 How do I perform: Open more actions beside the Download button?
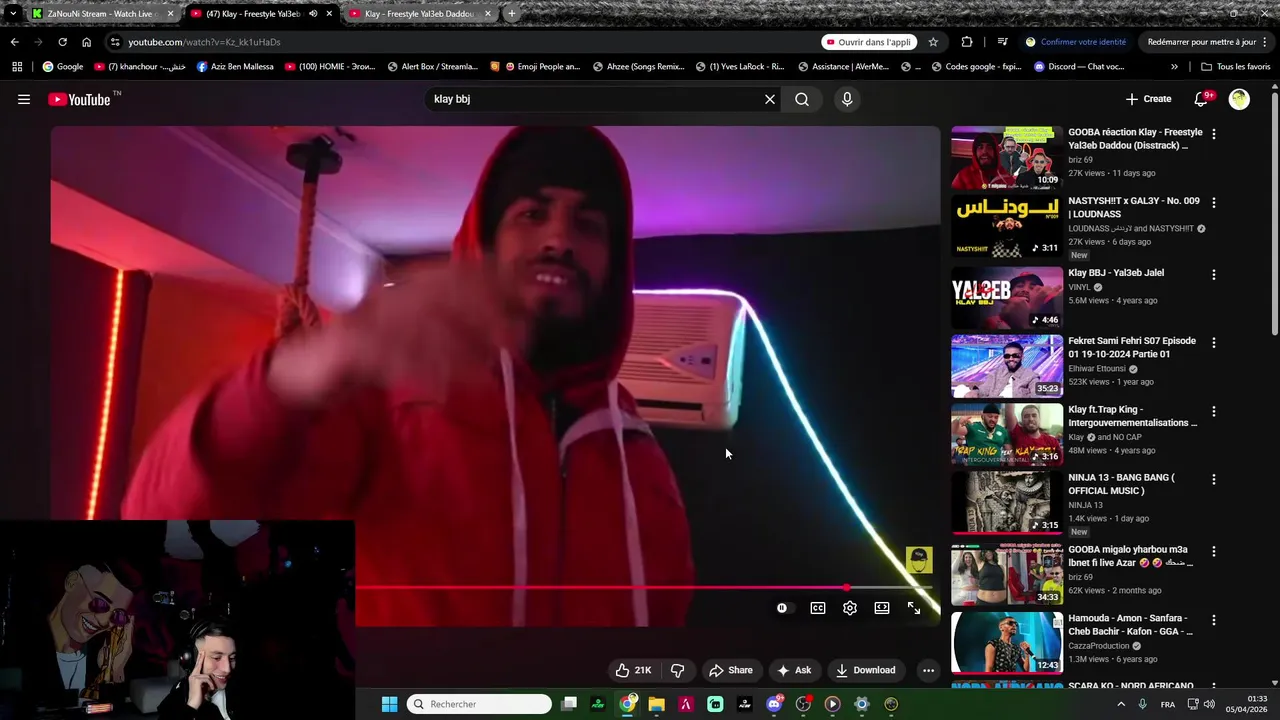[x=928, y=670]
